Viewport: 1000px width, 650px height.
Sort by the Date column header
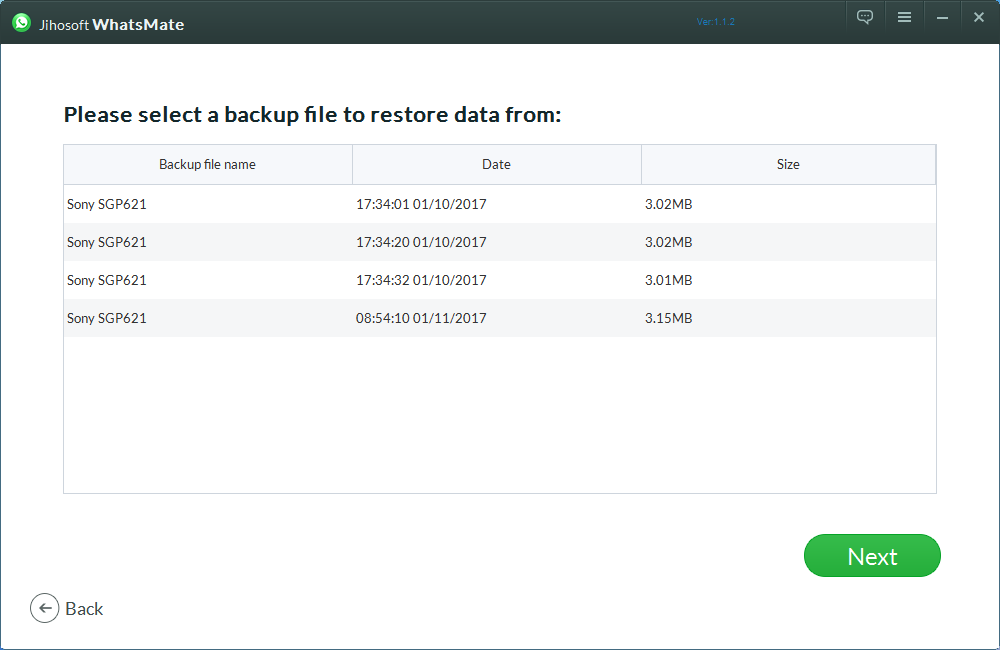pyautogui.click(x=497, y=165)
